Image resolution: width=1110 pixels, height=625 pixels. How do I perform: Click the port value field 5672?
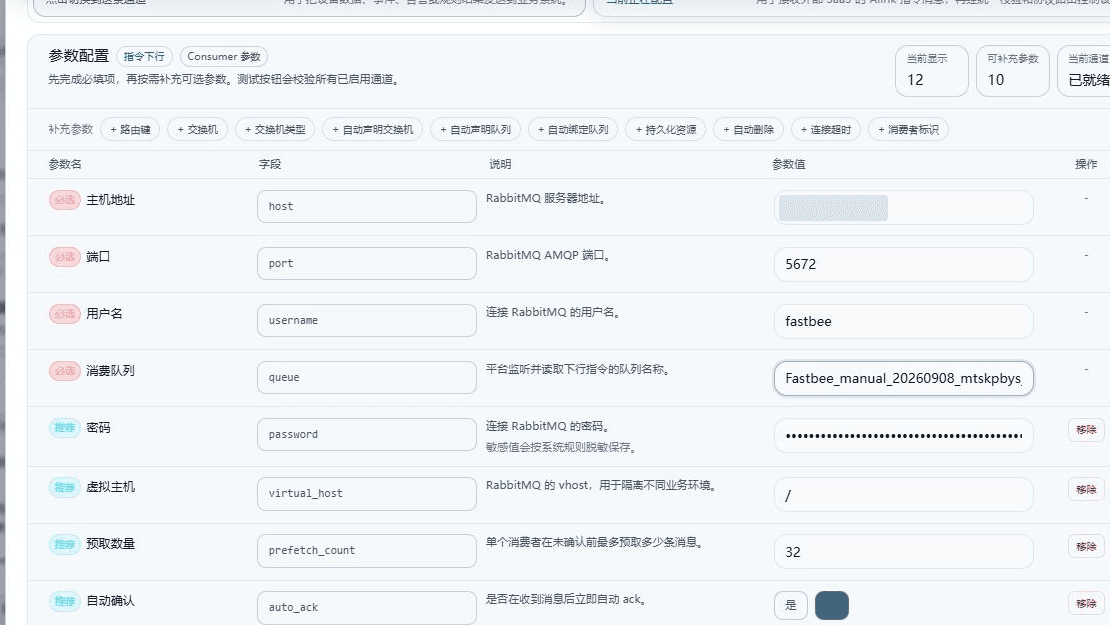904,264
